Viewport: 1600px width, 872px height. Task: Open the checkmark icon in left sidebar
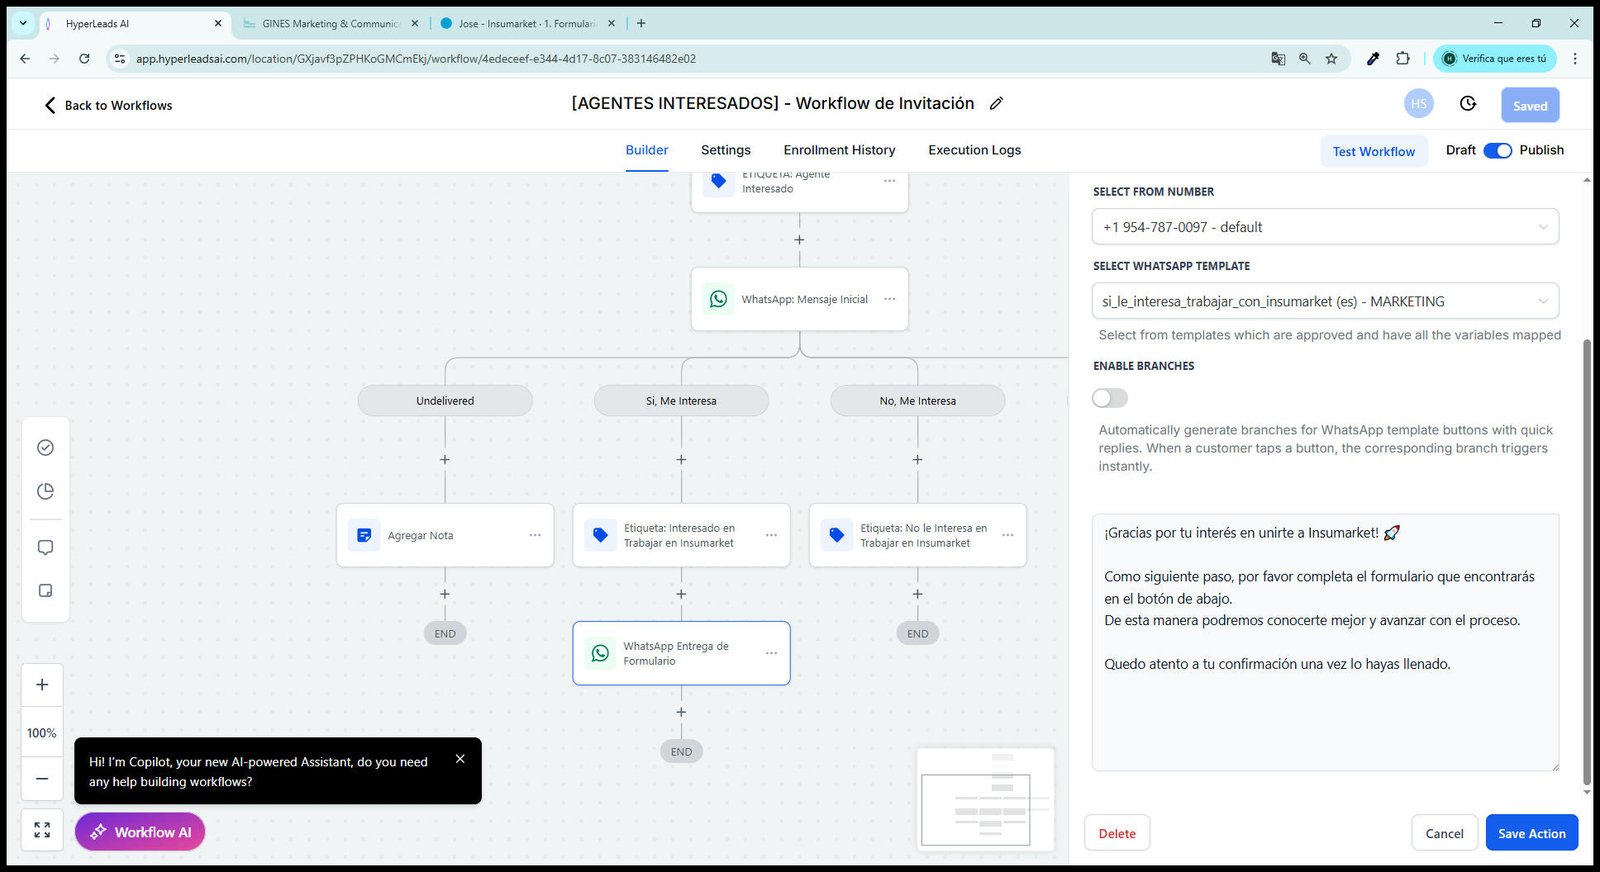(x=45, y=448)
